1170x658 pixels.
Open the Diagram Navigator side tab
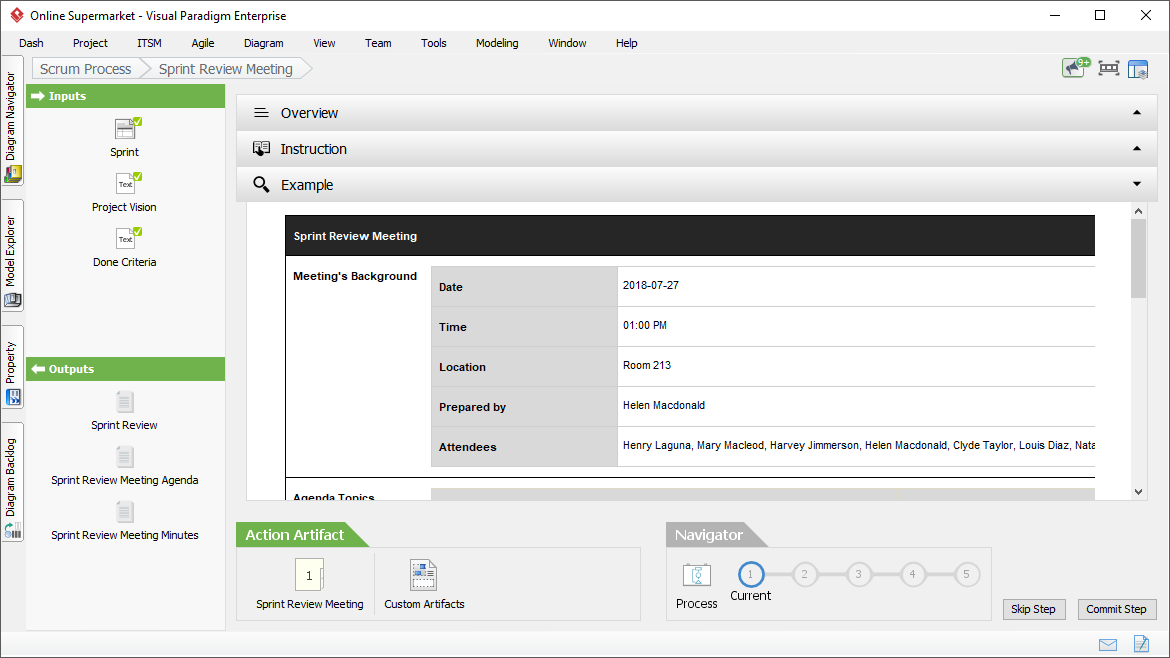12,121
